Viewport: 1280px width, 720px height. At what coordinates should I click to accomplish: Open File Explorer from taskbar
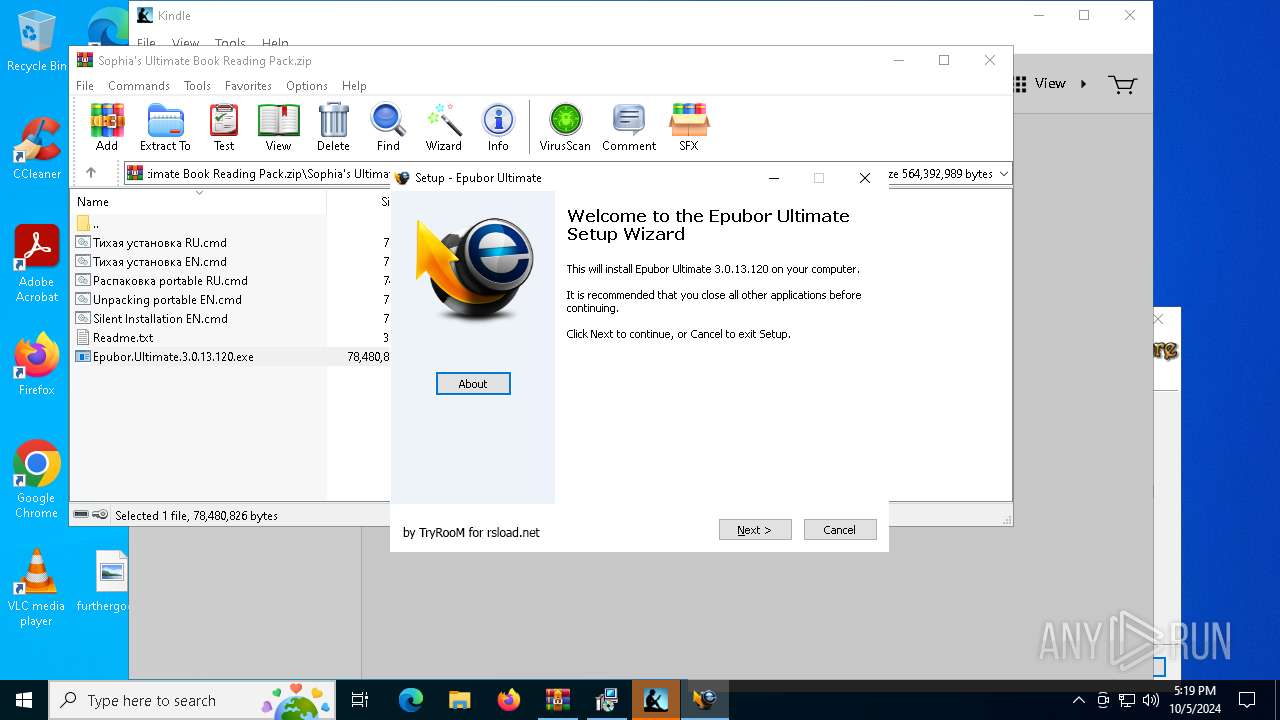[459, 700]
